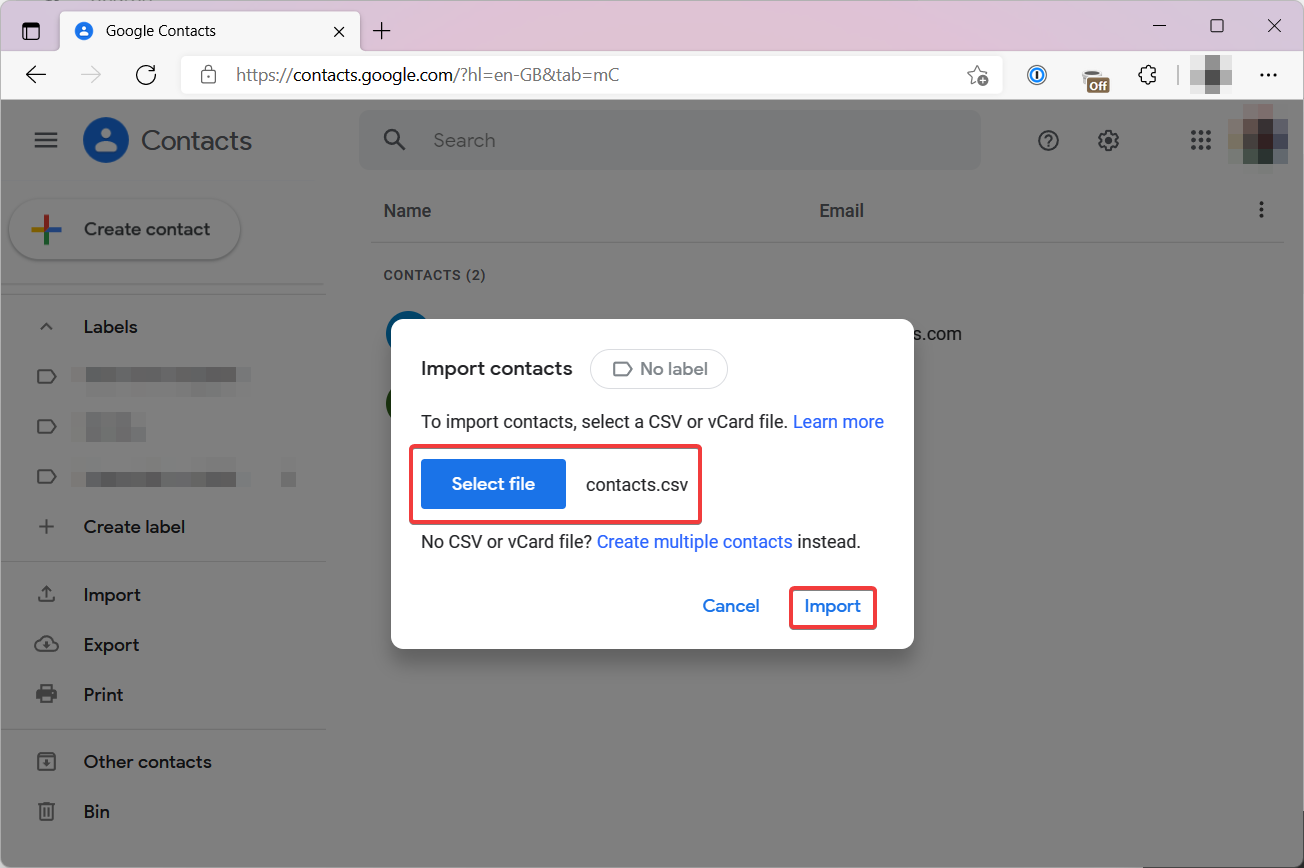Click the No label chip
The image size is (1304, 868).
point(659,369)
